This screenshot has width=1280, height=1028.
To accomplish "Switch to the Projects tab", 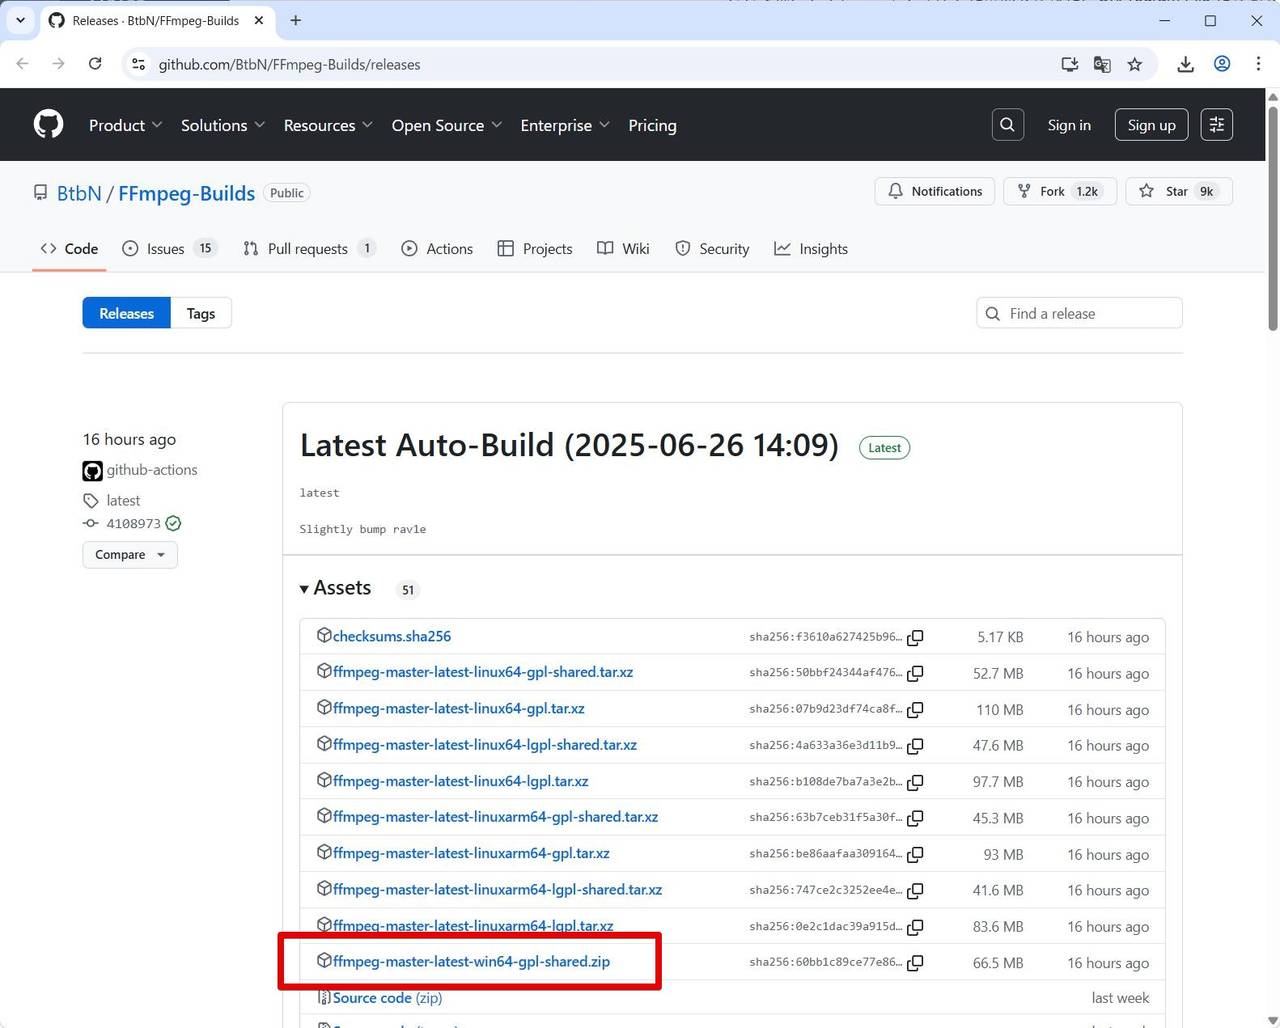I will click(535, 249).
